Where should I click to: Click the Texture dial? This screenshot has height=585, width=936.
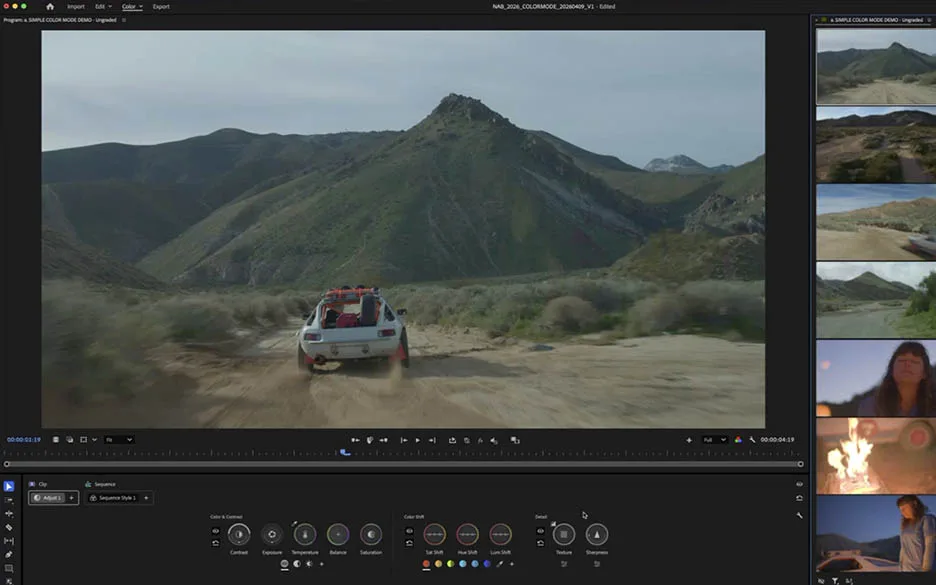point(564,534)
